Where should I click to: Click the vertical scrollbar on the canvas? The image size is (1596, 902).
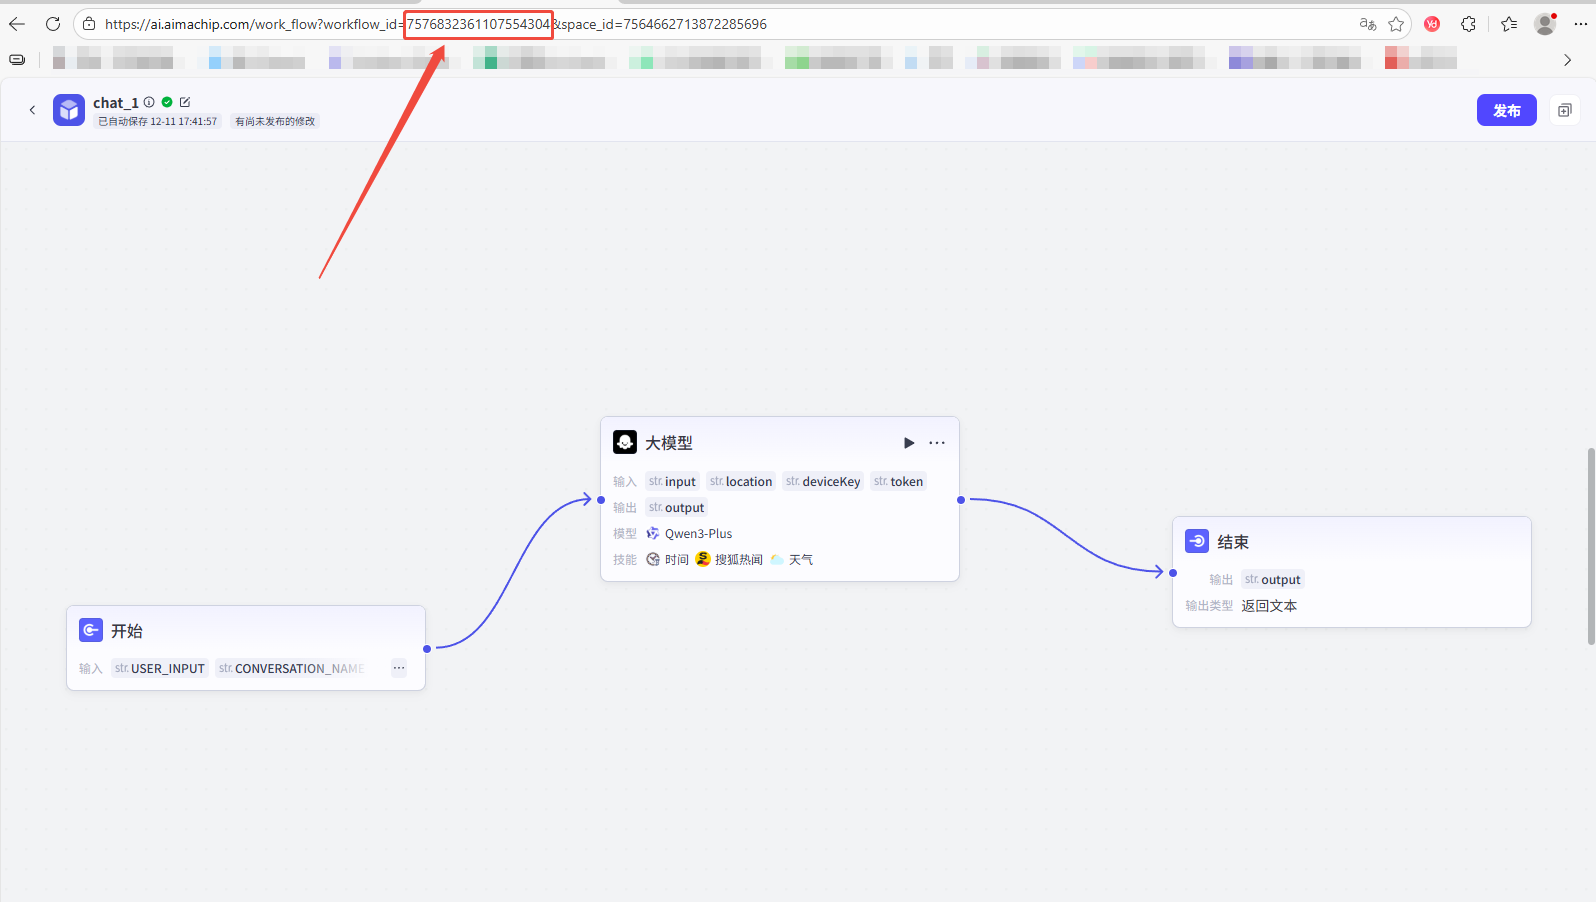1590,546
